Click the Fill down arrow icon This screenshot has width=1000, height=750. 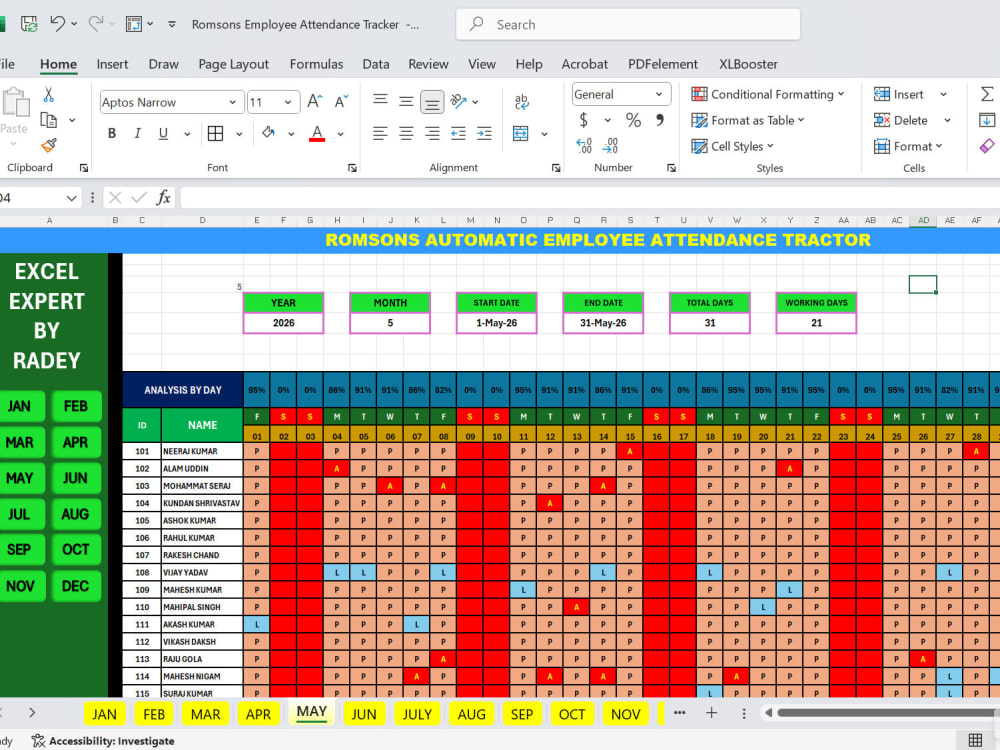[987, 120]
